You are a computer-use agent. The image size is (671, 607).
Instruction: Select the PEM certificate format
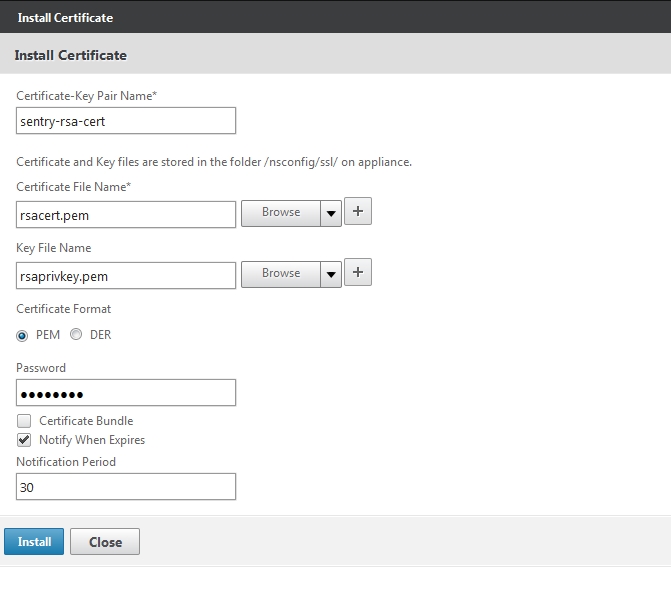pos(23,335)
